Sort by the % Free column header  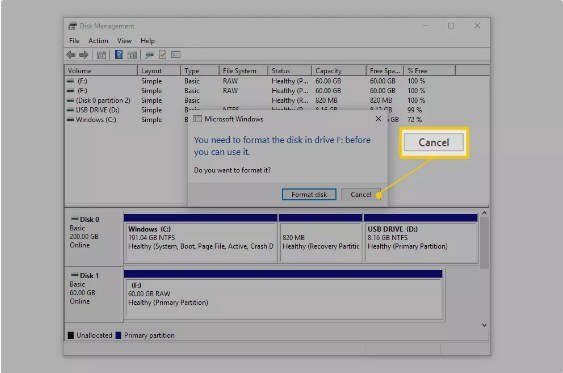coord(429,71)
